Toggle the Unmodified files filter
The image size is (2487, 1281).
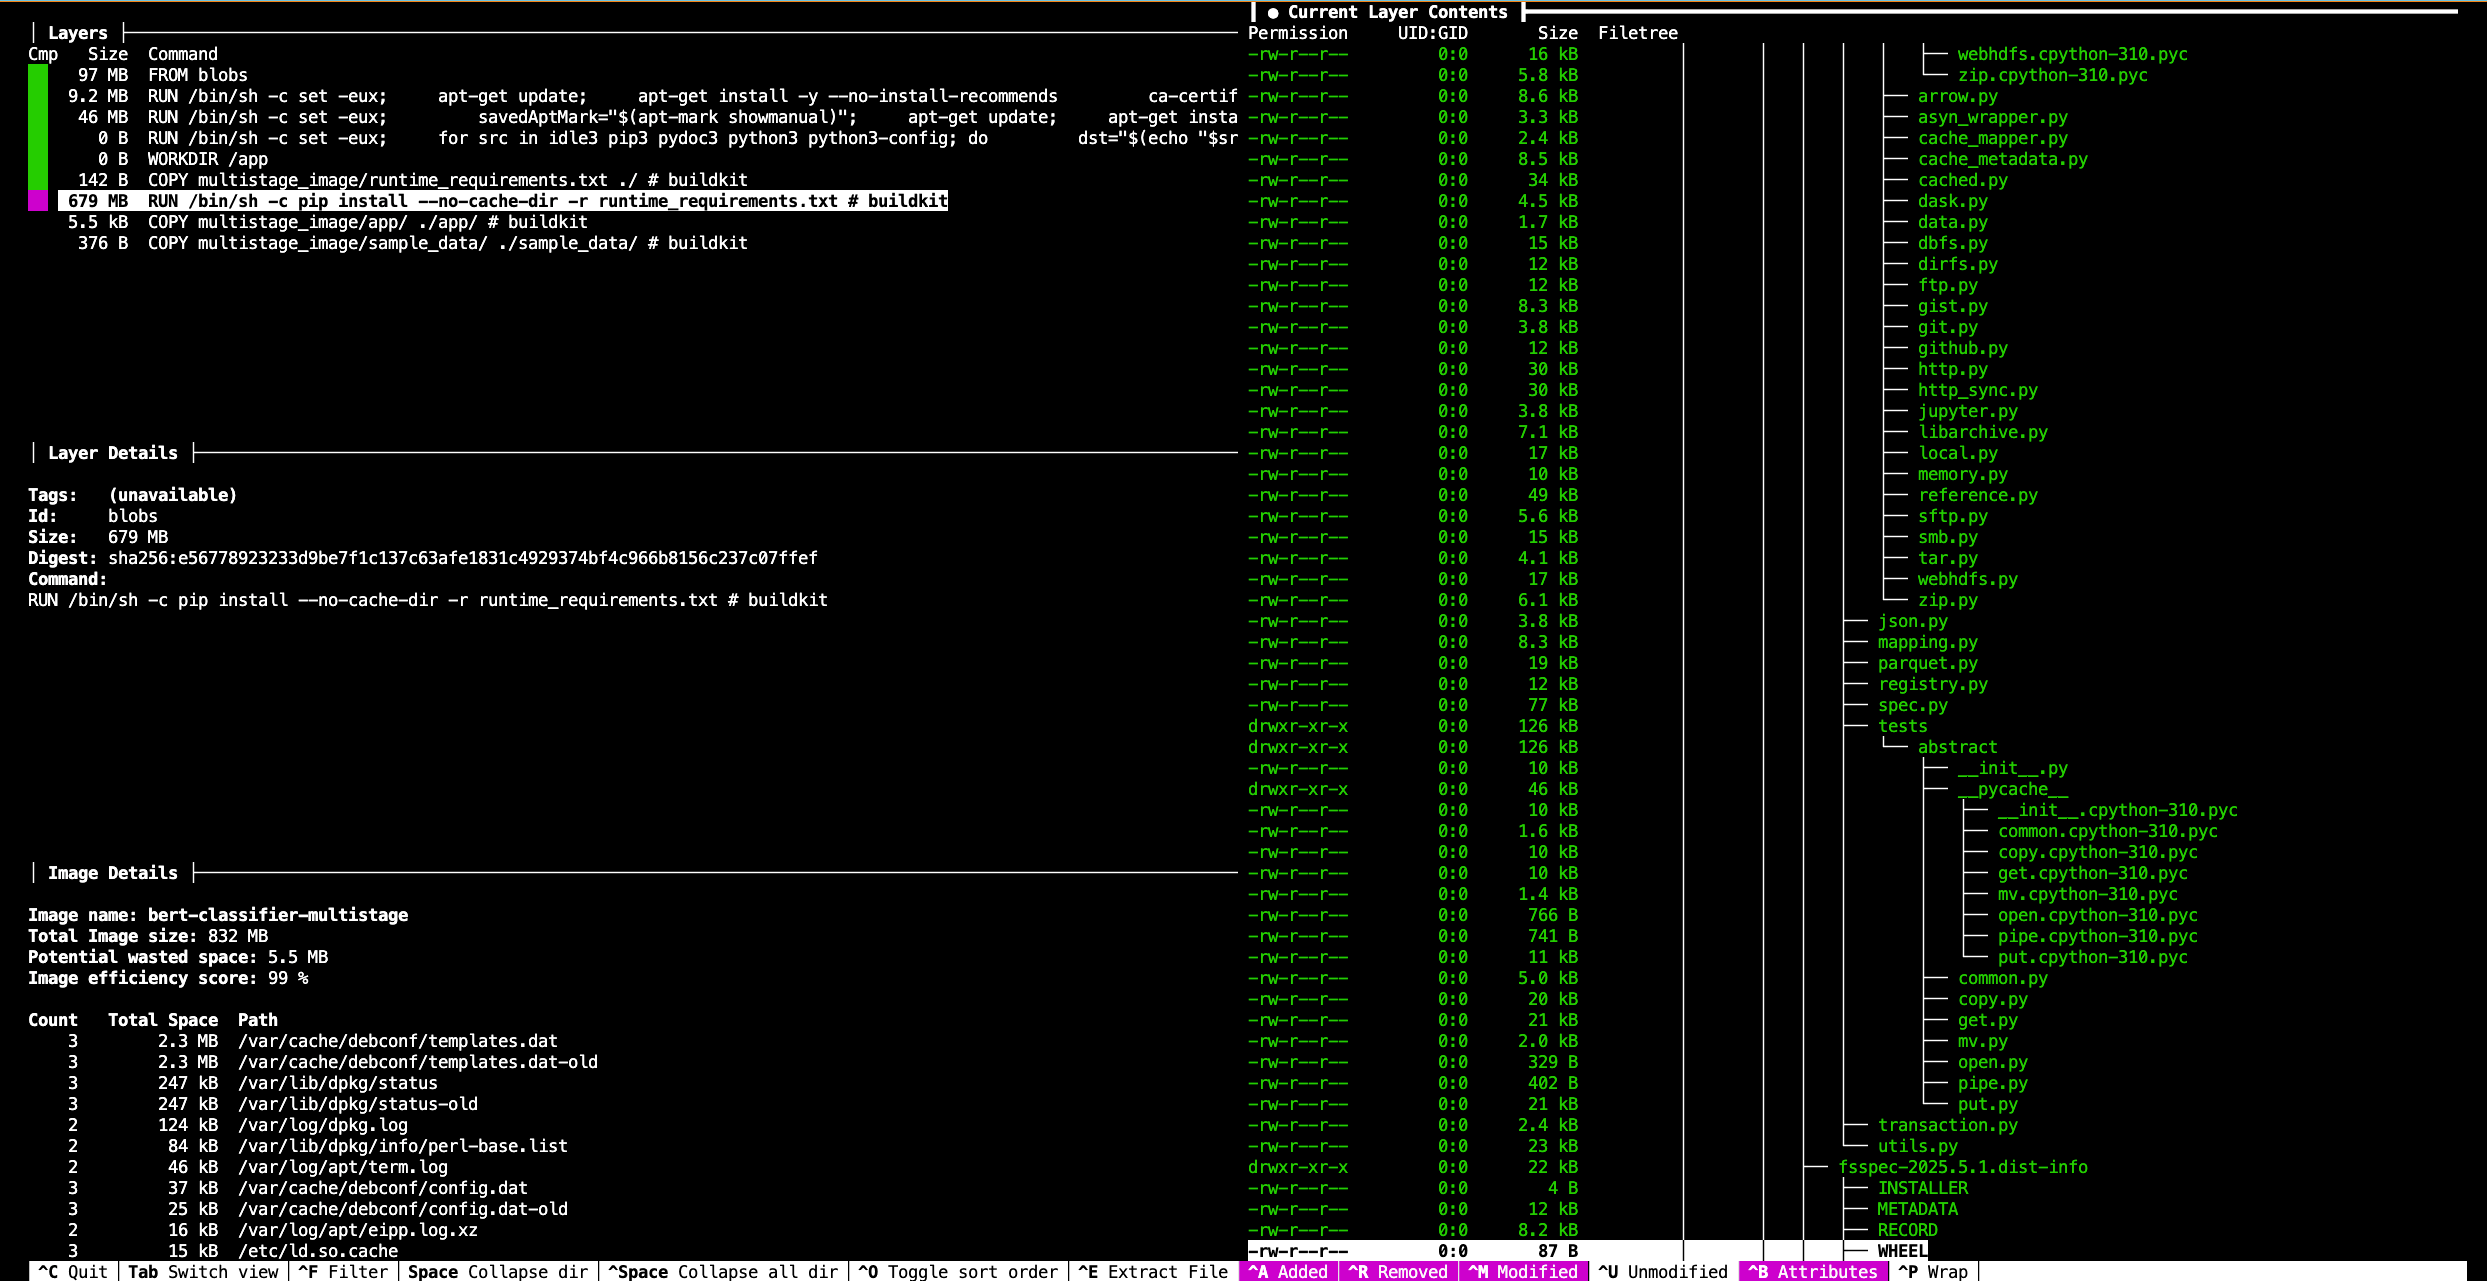(1663, 1271)
